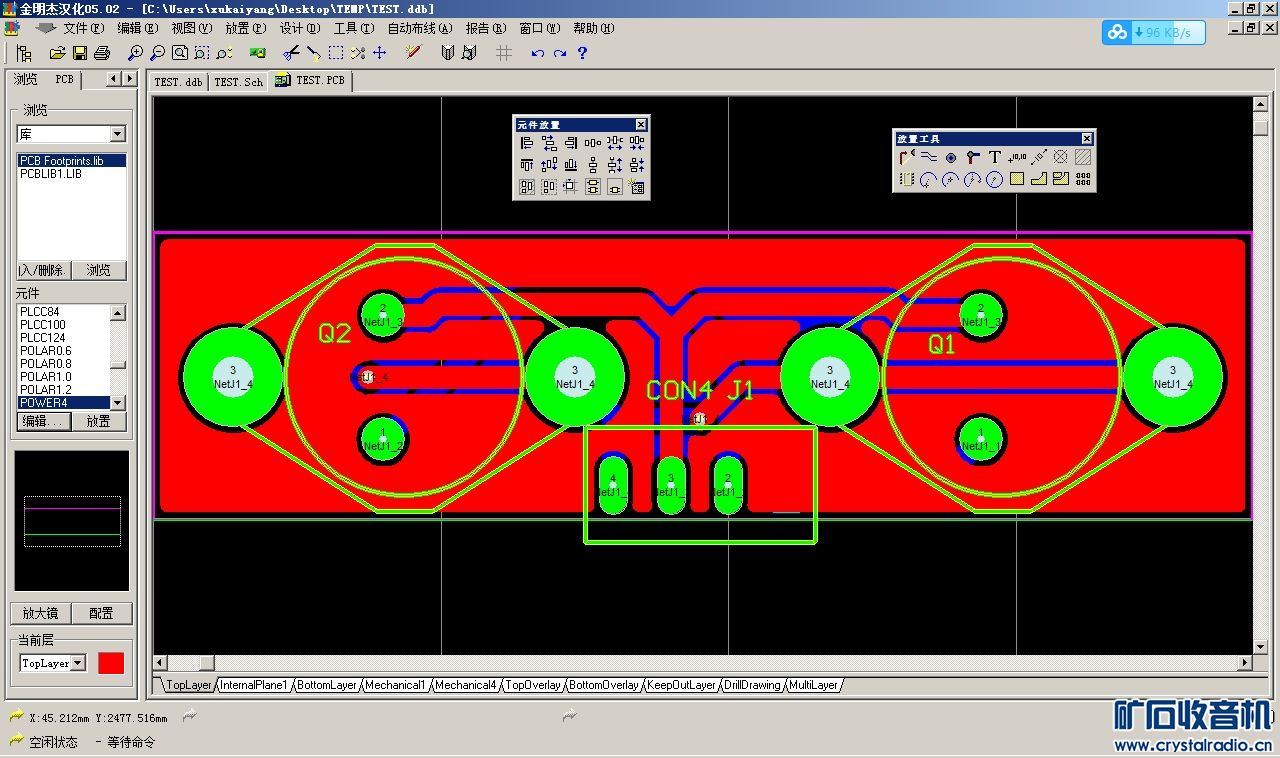Click the 放大镜 button
The width and height of the screenshot is (1280, 758).
pos(41,613)
